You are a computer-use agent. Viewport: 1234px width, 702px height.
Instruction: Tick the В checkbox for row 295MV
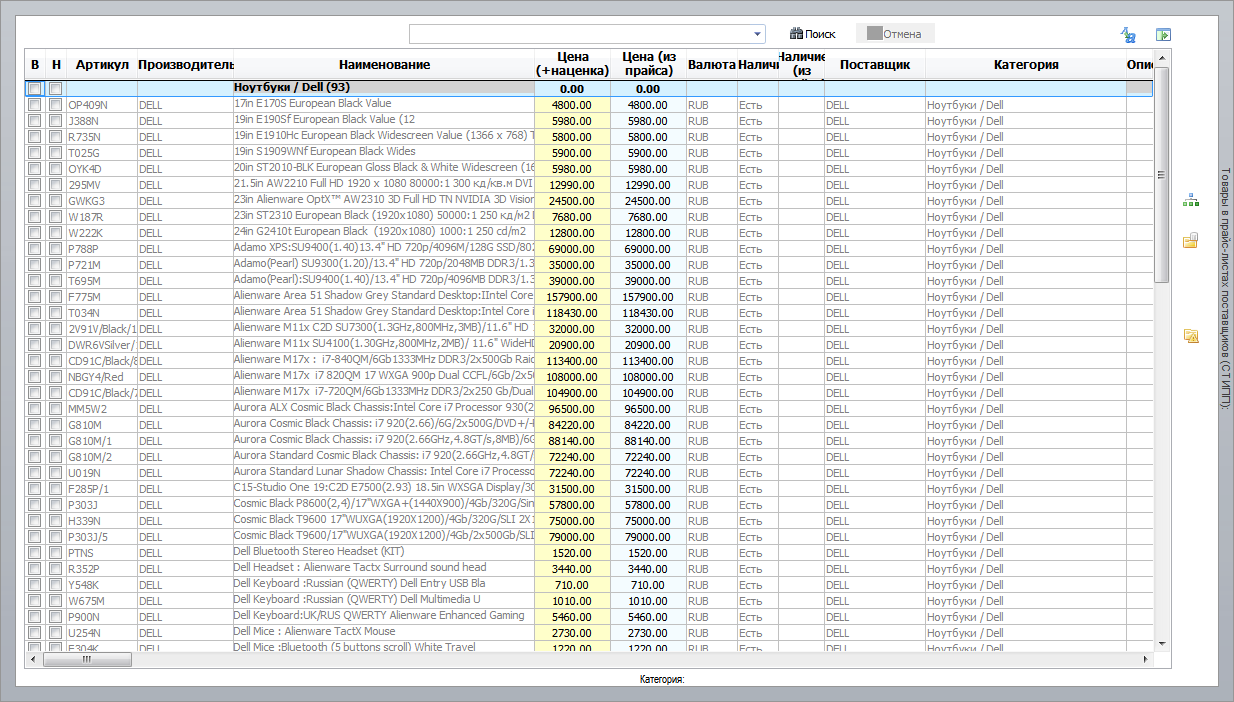point(35,184)
